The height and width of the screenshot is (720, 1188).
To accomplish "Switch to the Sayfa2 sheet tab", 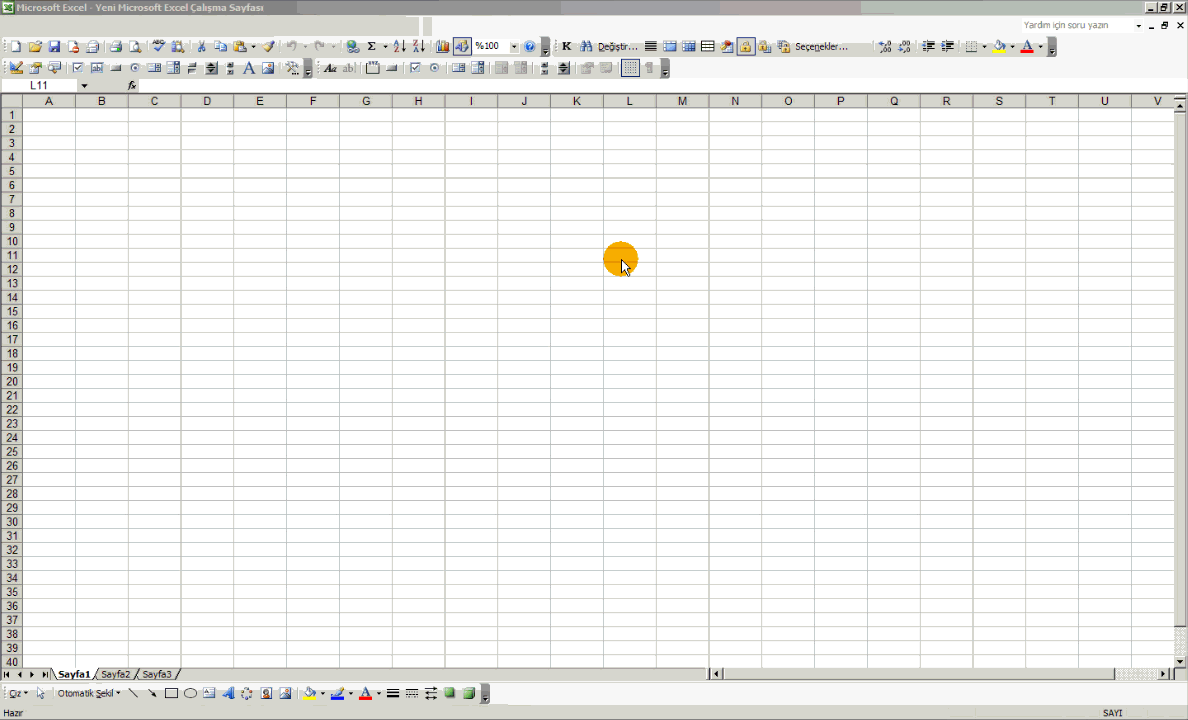I will point(116,674).
